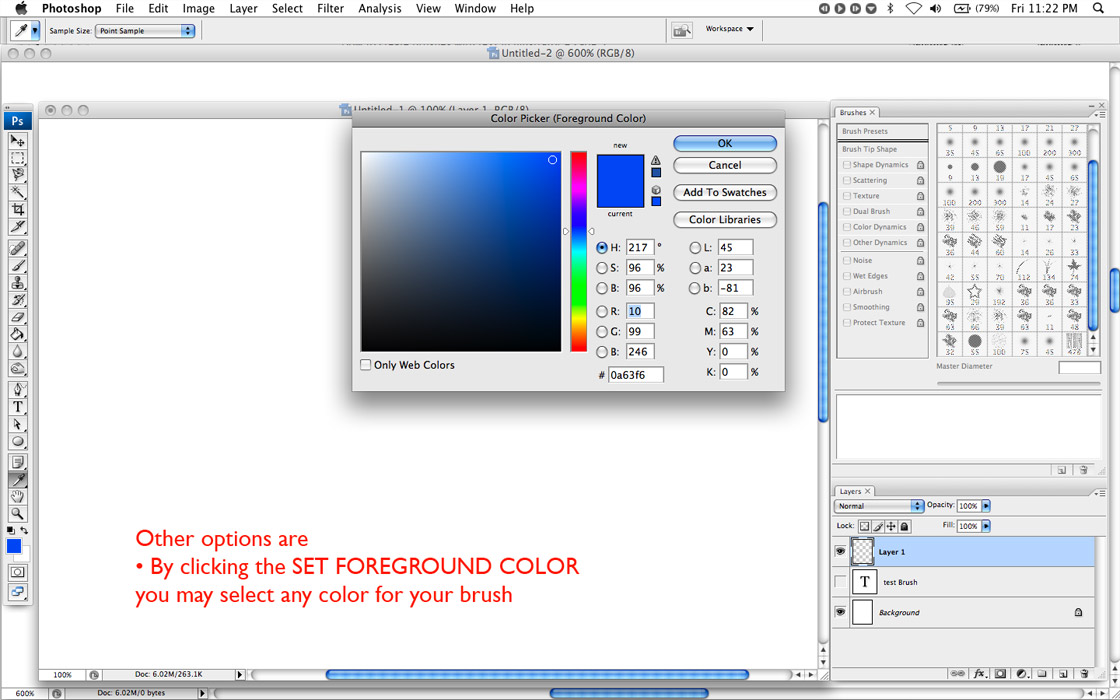The width and height of the screenshot is (1120, 700).
Task: Hide Layer 1 with its eye icon
Action: [840, 551]
